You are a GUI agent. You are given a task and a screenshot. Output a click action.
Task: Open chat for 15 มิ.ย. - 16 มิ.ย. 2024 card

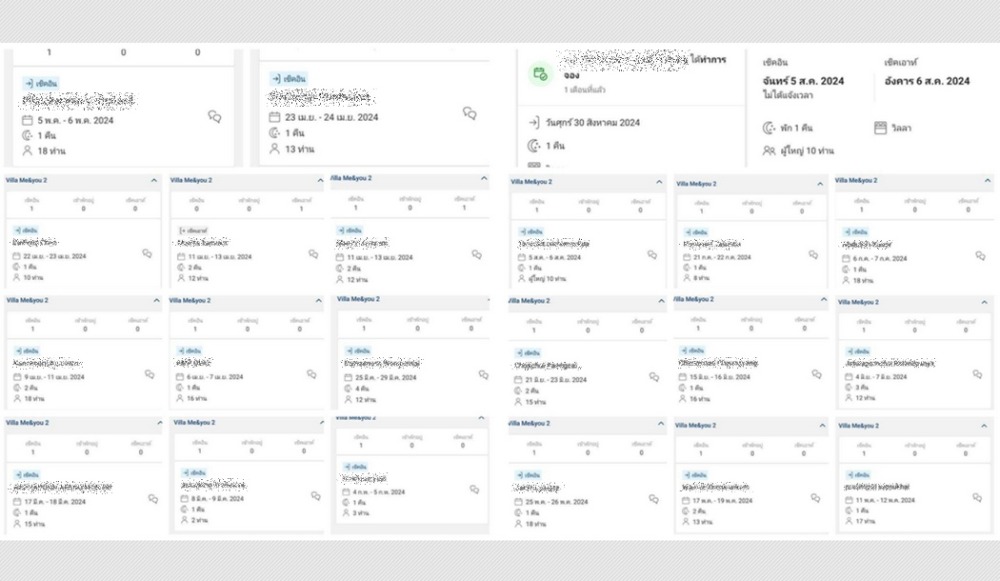[x=816, y=374]
